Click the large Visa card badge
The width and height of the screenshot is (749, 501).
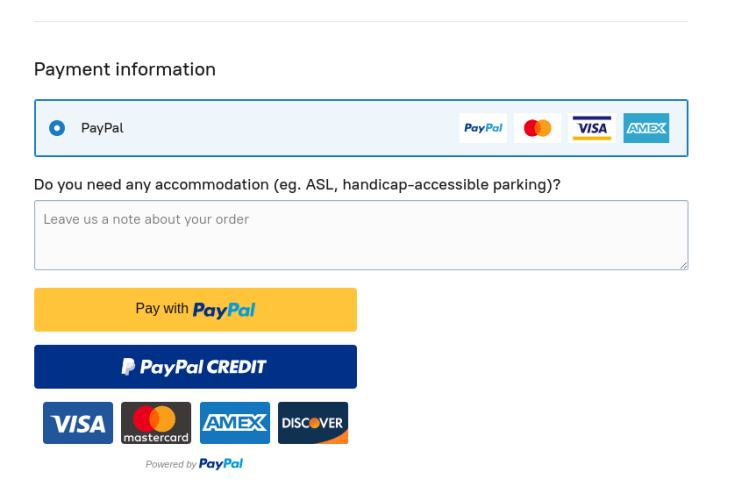(78, 423)
